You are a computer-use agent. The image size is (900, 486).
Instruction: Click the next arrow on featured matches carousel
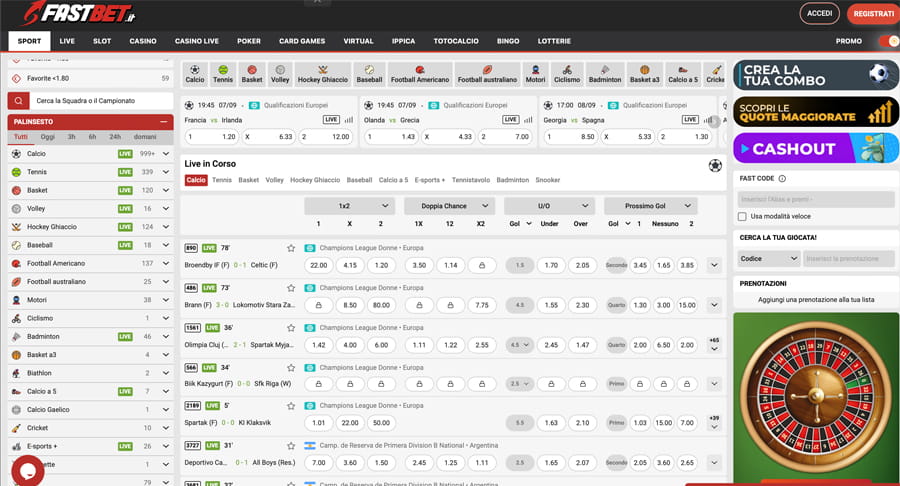click(x=715, y=121)
